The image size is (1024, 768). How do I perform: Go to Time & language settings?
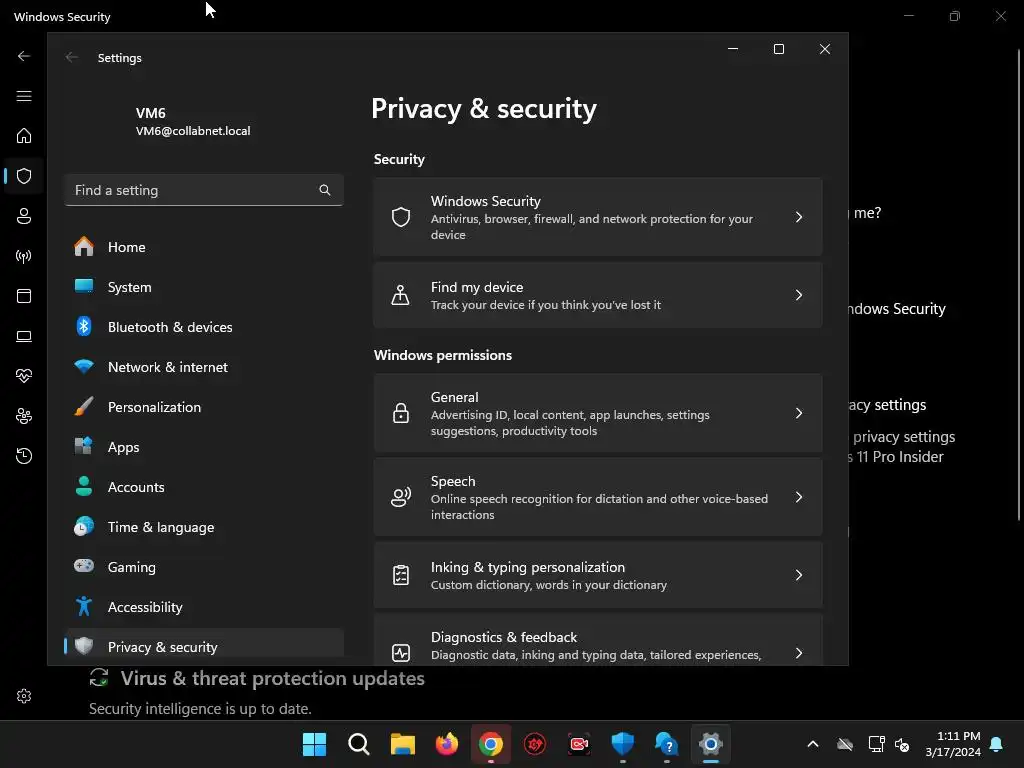[204, 527]
